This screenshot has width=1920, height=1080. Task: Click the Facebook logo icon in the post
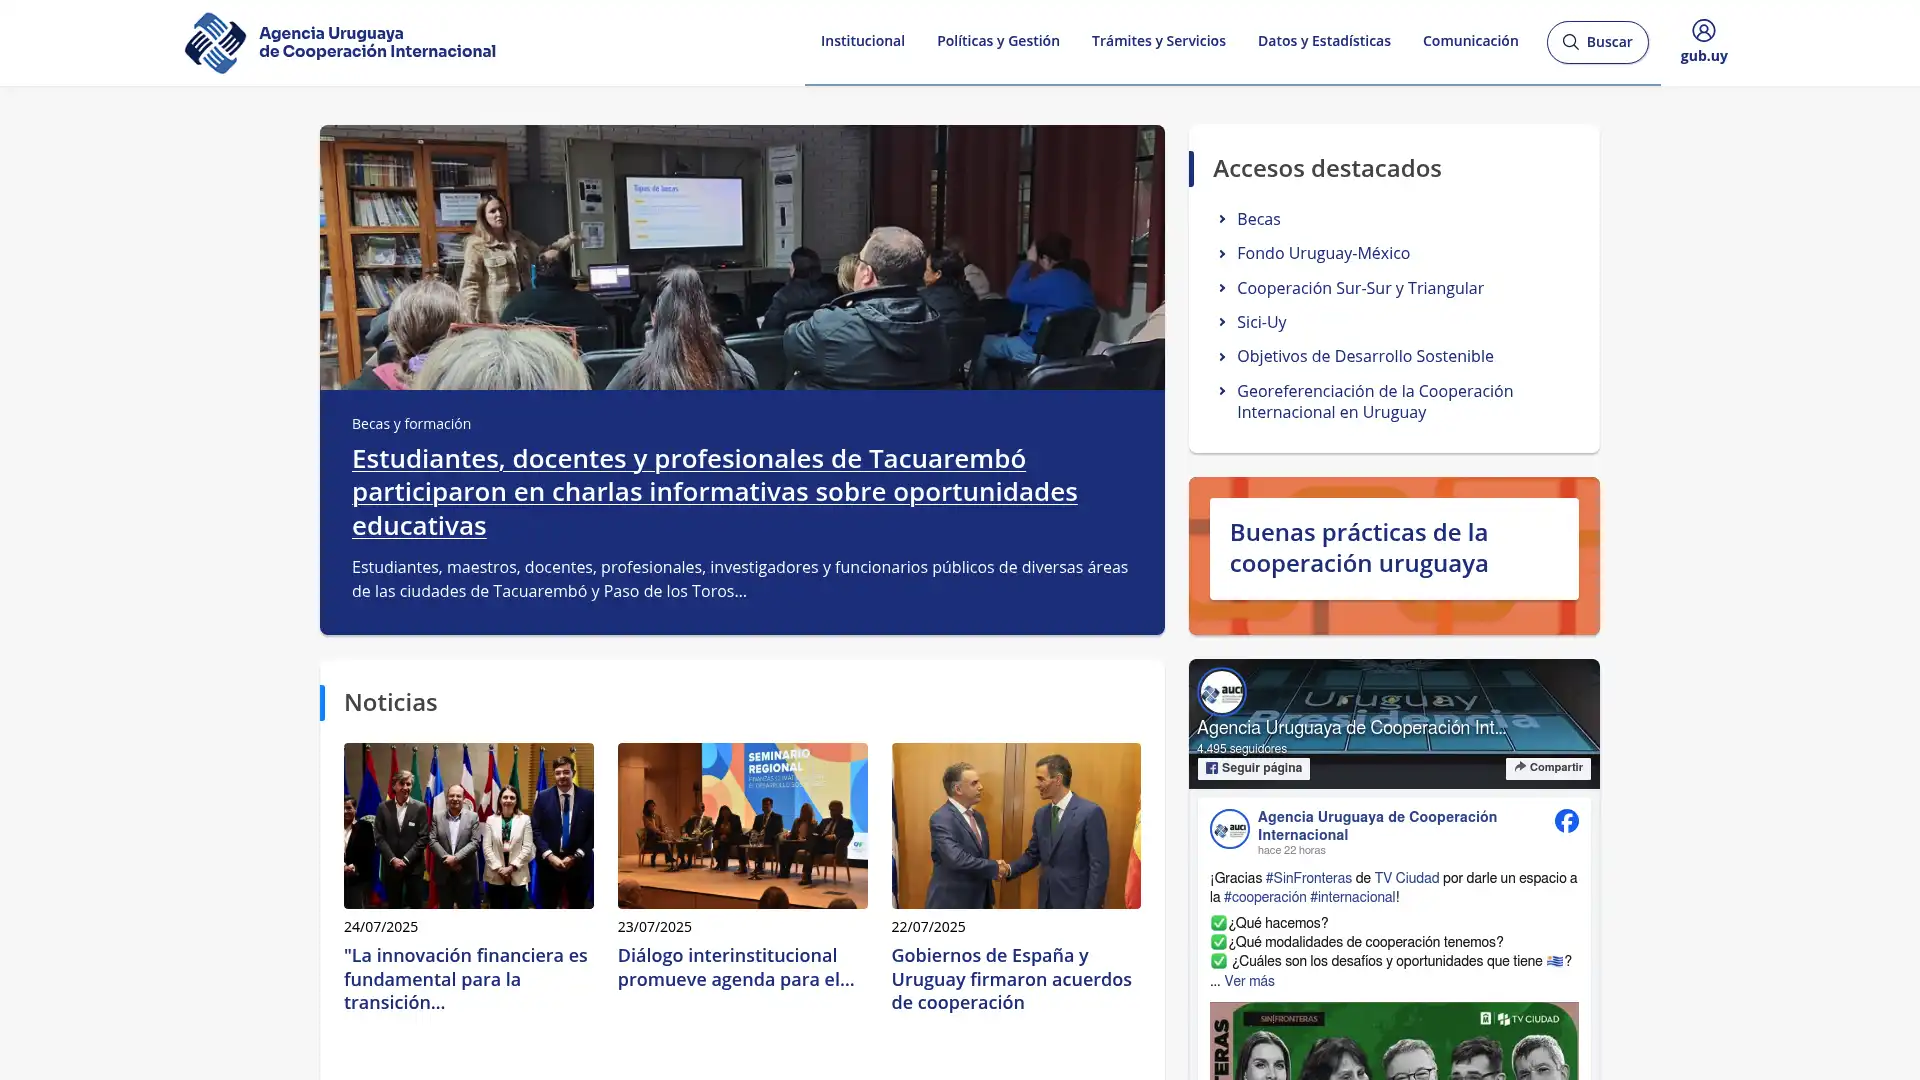tap(1566, 821)
